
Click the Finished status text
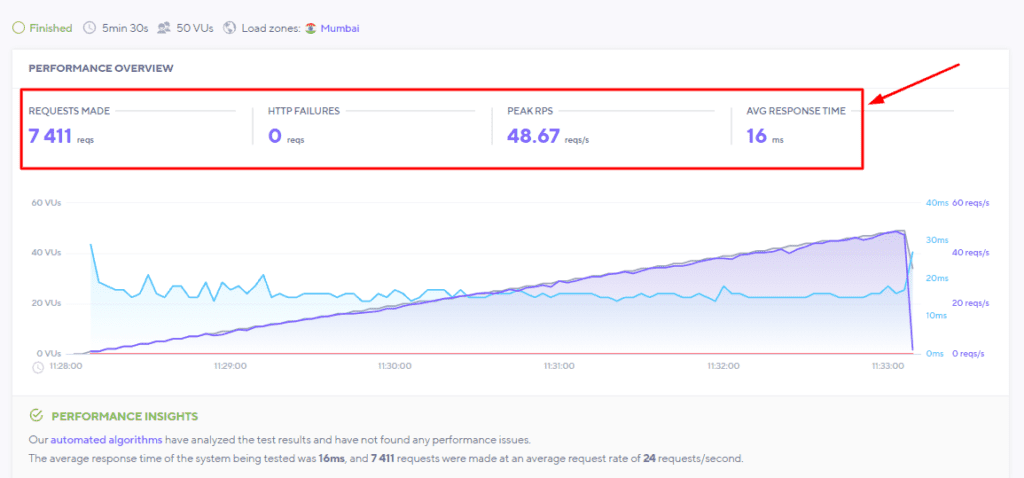click(50, 29)
